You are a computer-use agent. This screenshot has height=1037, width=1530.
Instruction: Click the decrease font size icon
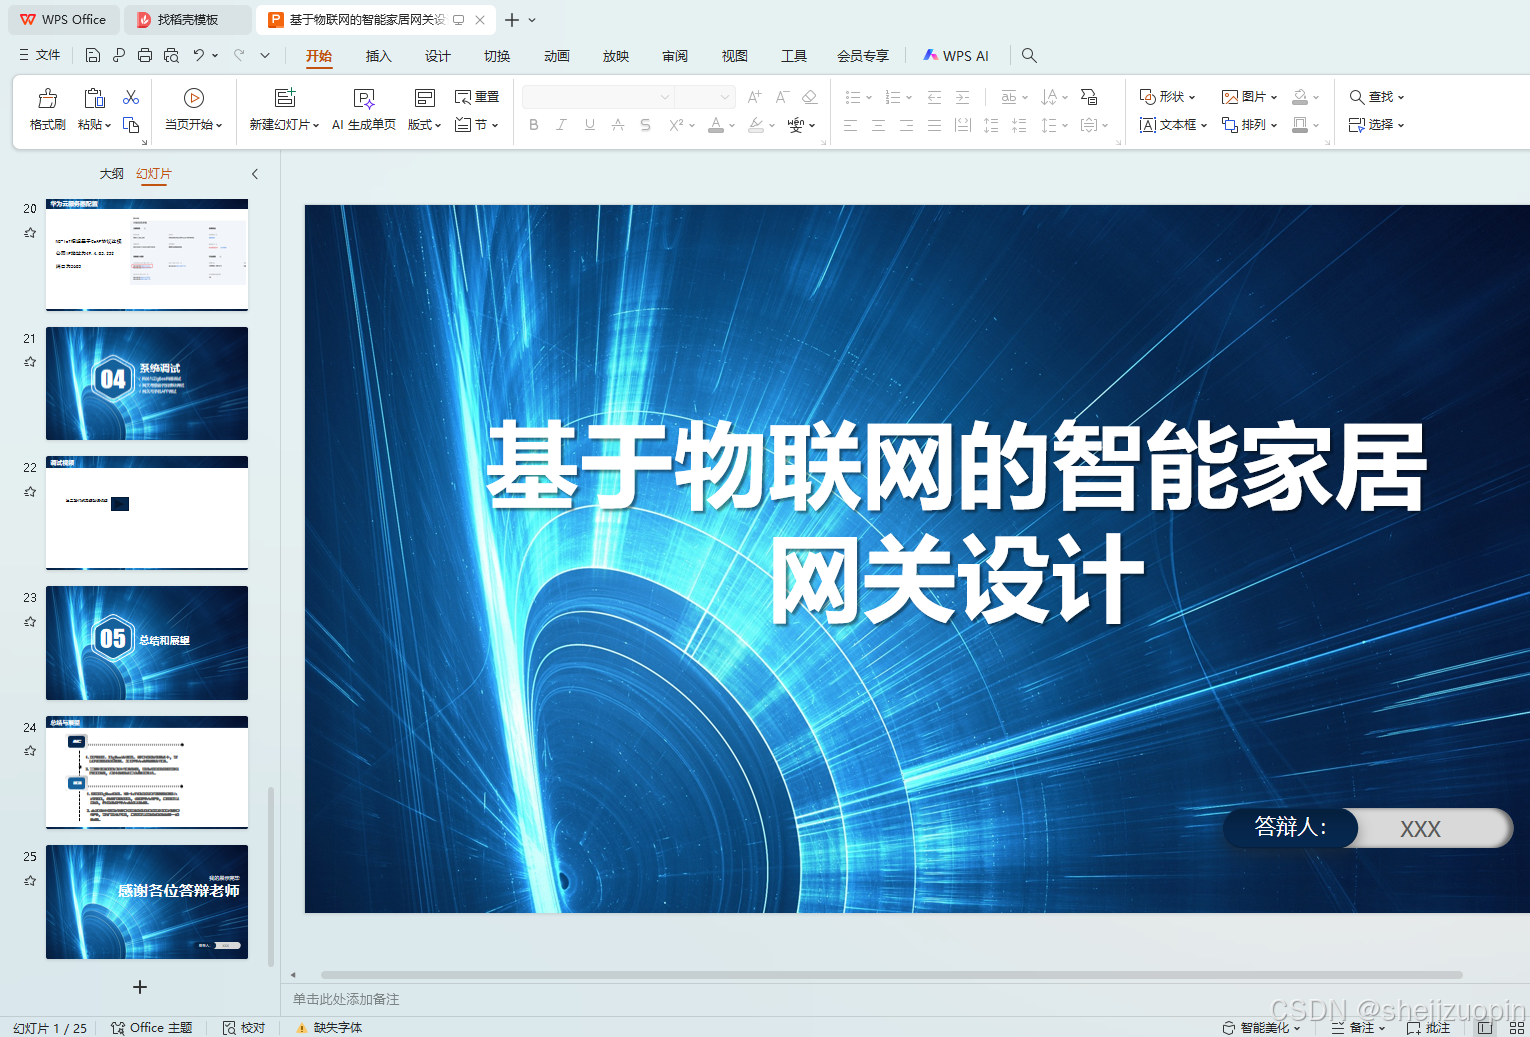point(782,97)
